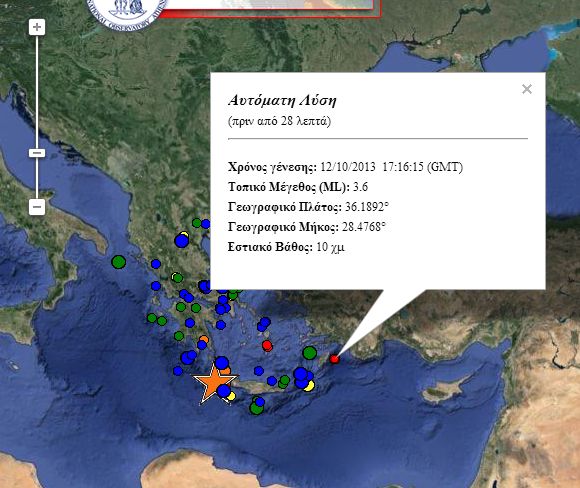Image resolution: width=580 pixels, height=488 pixels.
Task: Click the red marker at the popup pointer tip
Action: [334, 359]
